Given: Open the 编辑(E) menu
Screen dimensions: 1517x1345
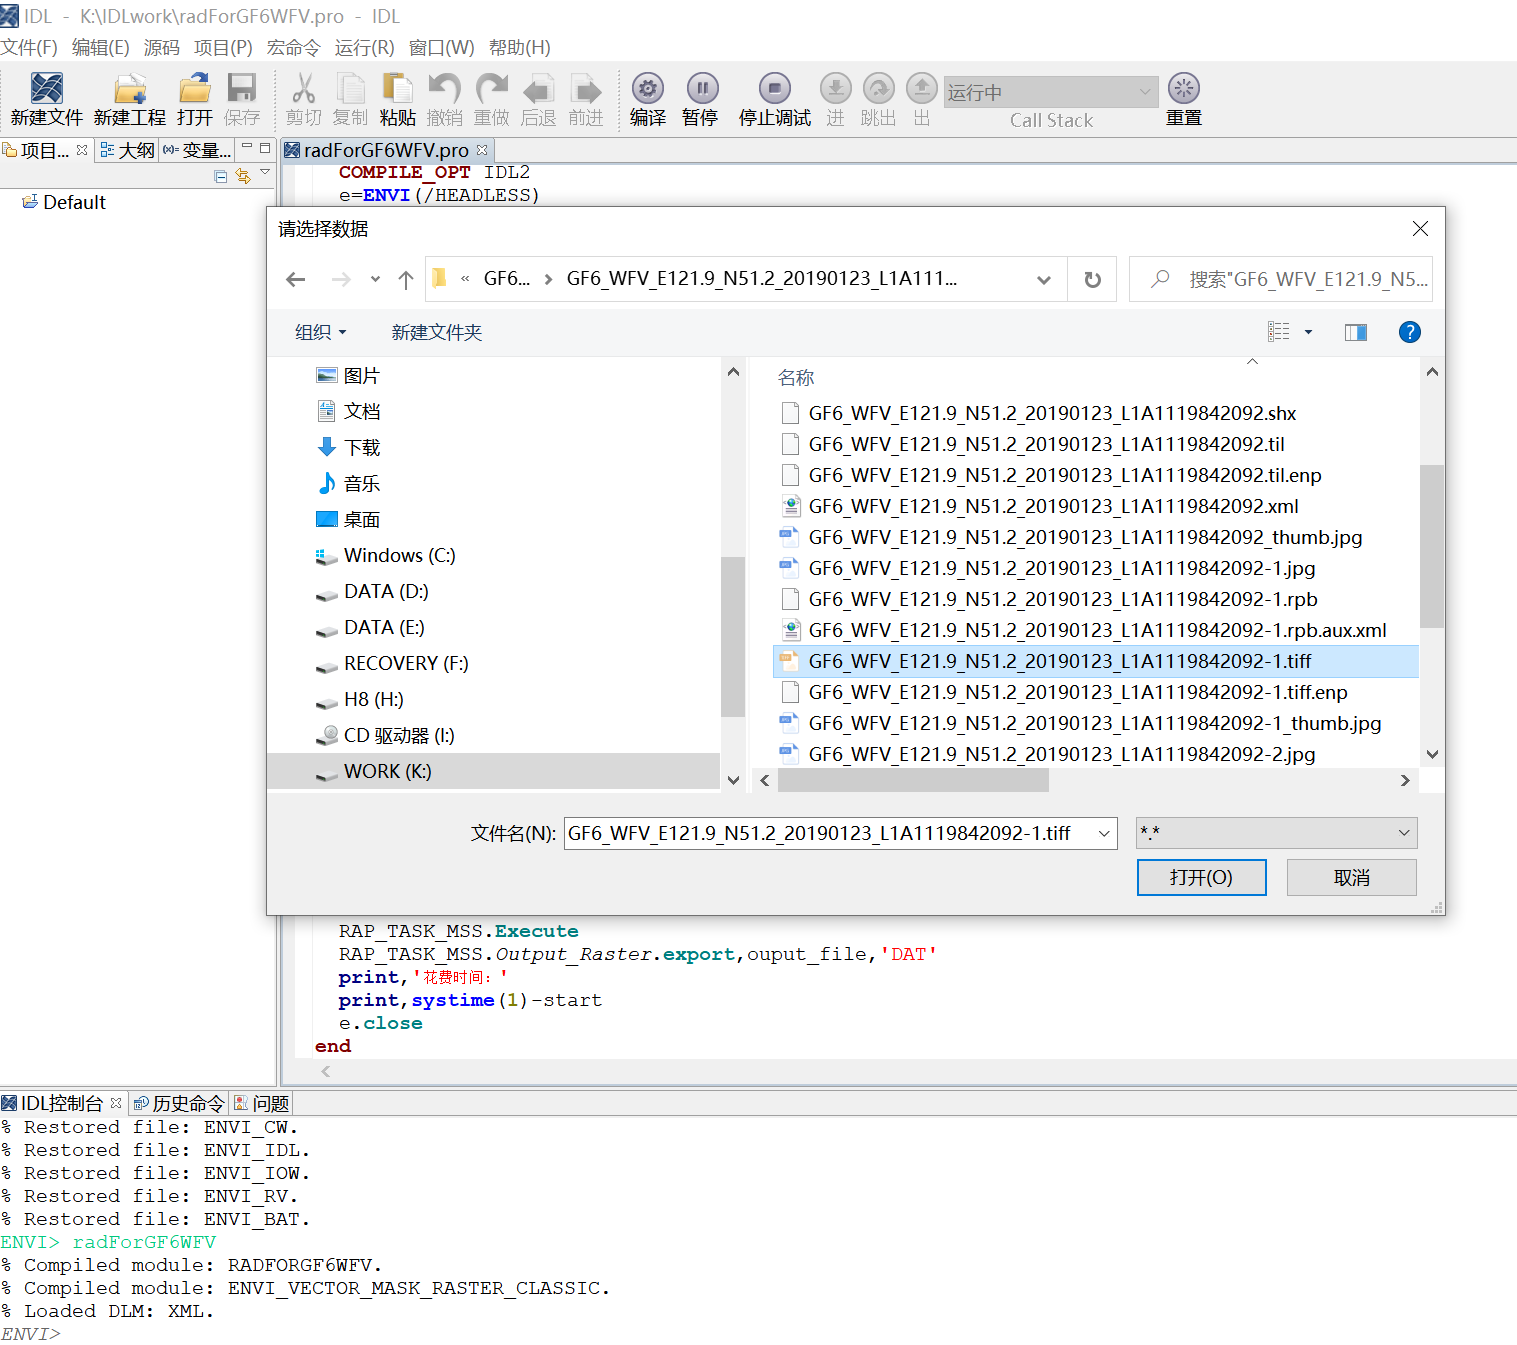Looking at the screenshot, I should (x=100, y=47).
